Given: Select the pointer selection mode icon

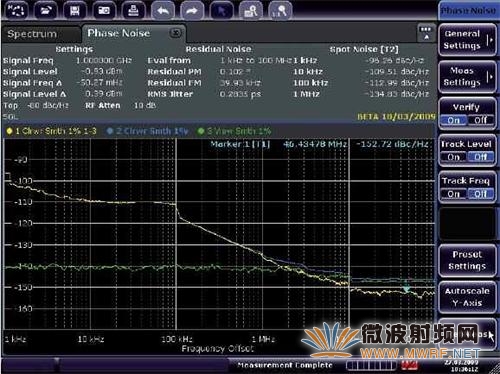Looking at the screenshot, I should click(x=221, y=10).
